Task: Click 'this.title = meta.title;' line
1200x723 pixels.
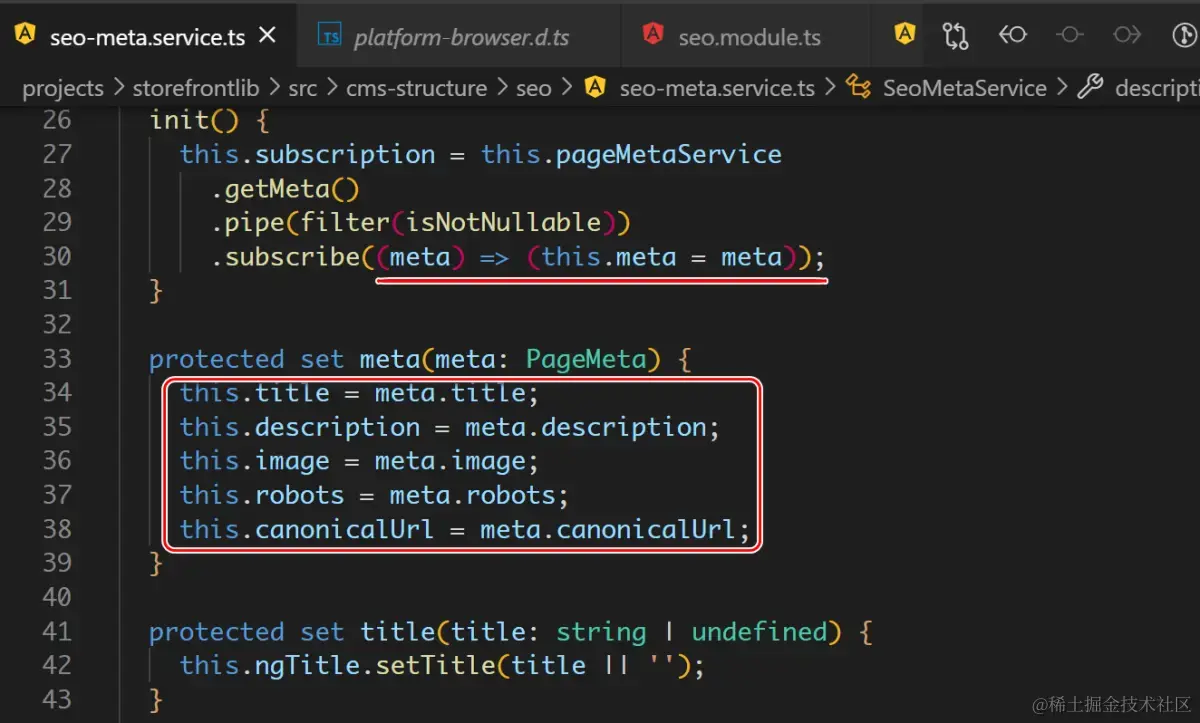Action: (359, 393)
